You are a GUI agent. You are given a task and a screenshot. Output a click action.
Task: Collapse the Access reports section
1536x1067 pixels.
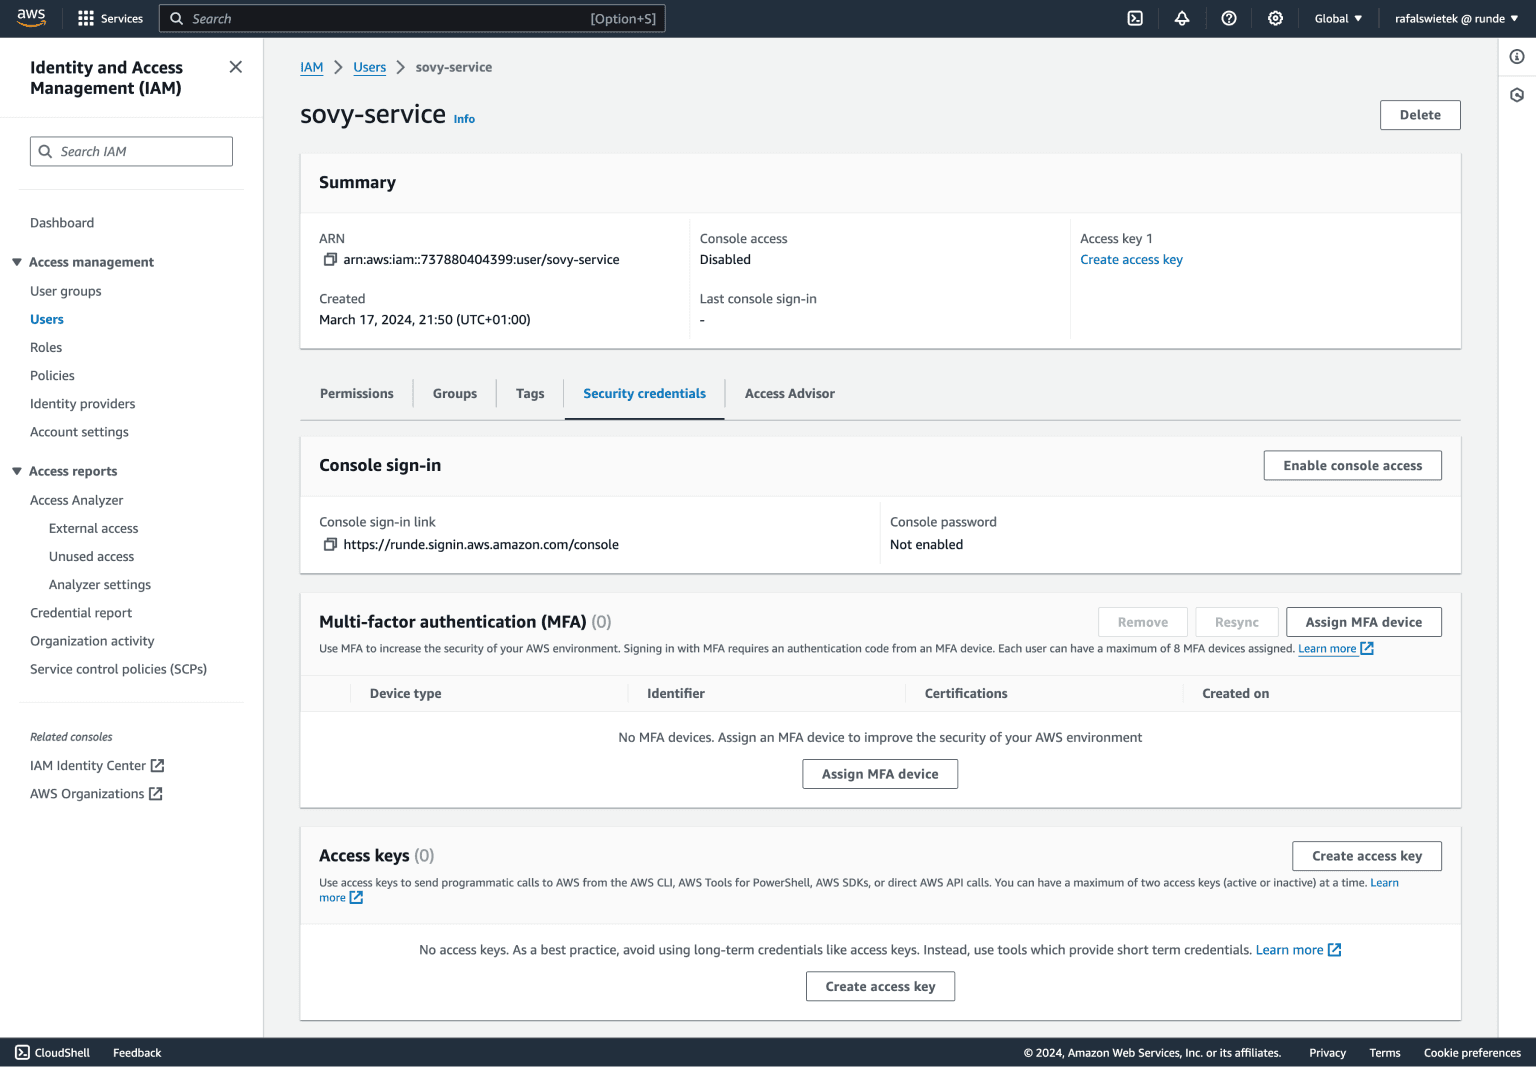click(x=16, y=470)
